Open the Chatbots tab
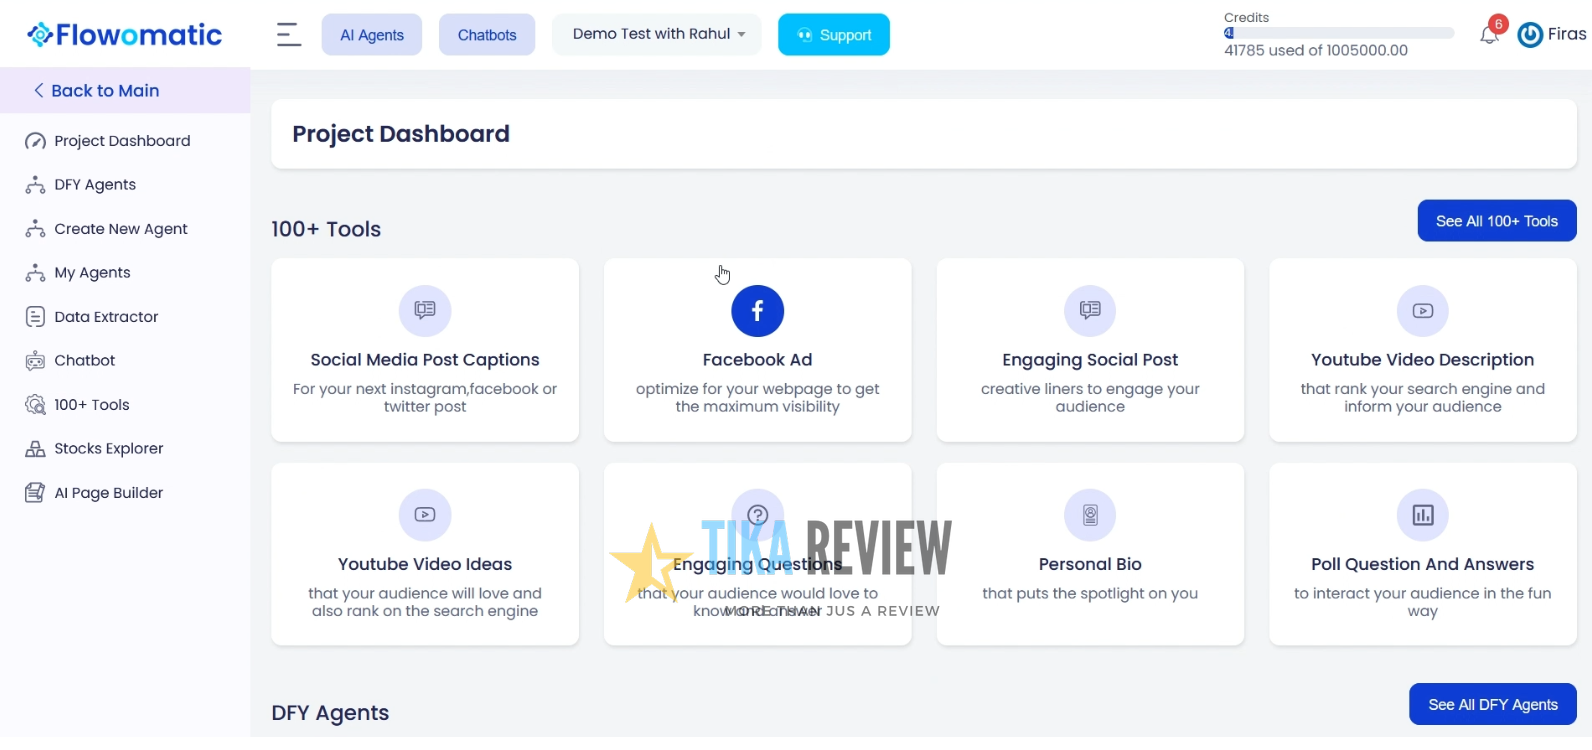 pos(487,35)
